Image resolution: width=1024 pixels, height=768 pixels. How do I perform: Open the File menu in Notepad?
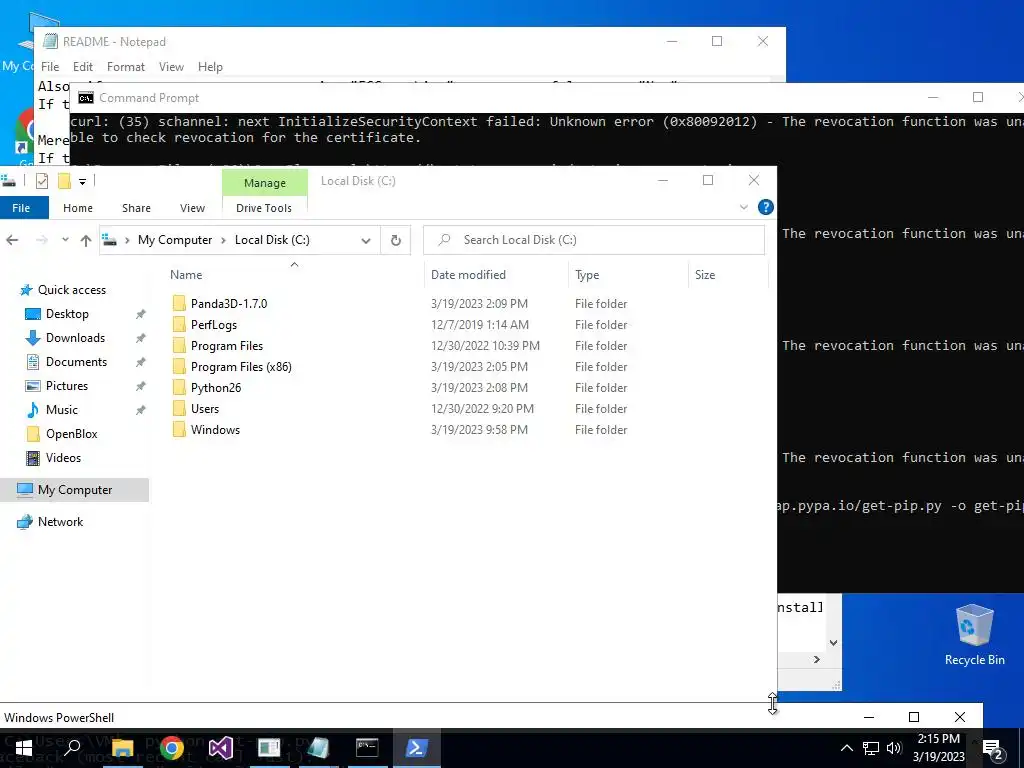[50, 67]
